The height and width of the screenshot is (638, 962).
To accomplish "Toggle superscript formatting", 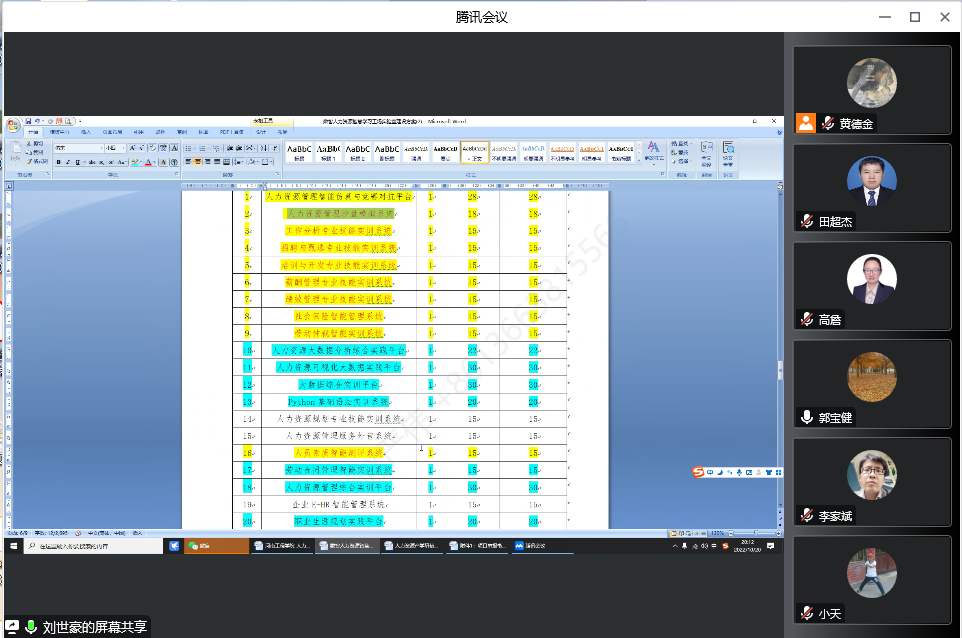I will click(110, 162).
